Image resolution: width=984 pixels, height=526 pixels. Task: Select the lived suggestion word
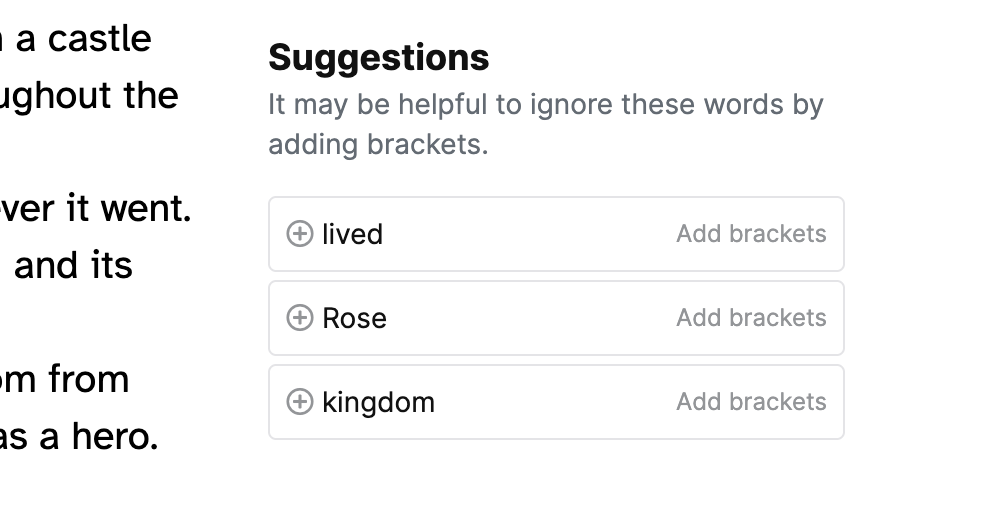tap(352, 234)
